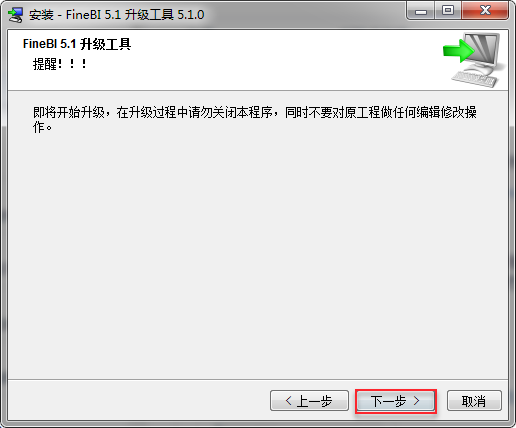Click the left chevron on 上一步

[289, 401]
